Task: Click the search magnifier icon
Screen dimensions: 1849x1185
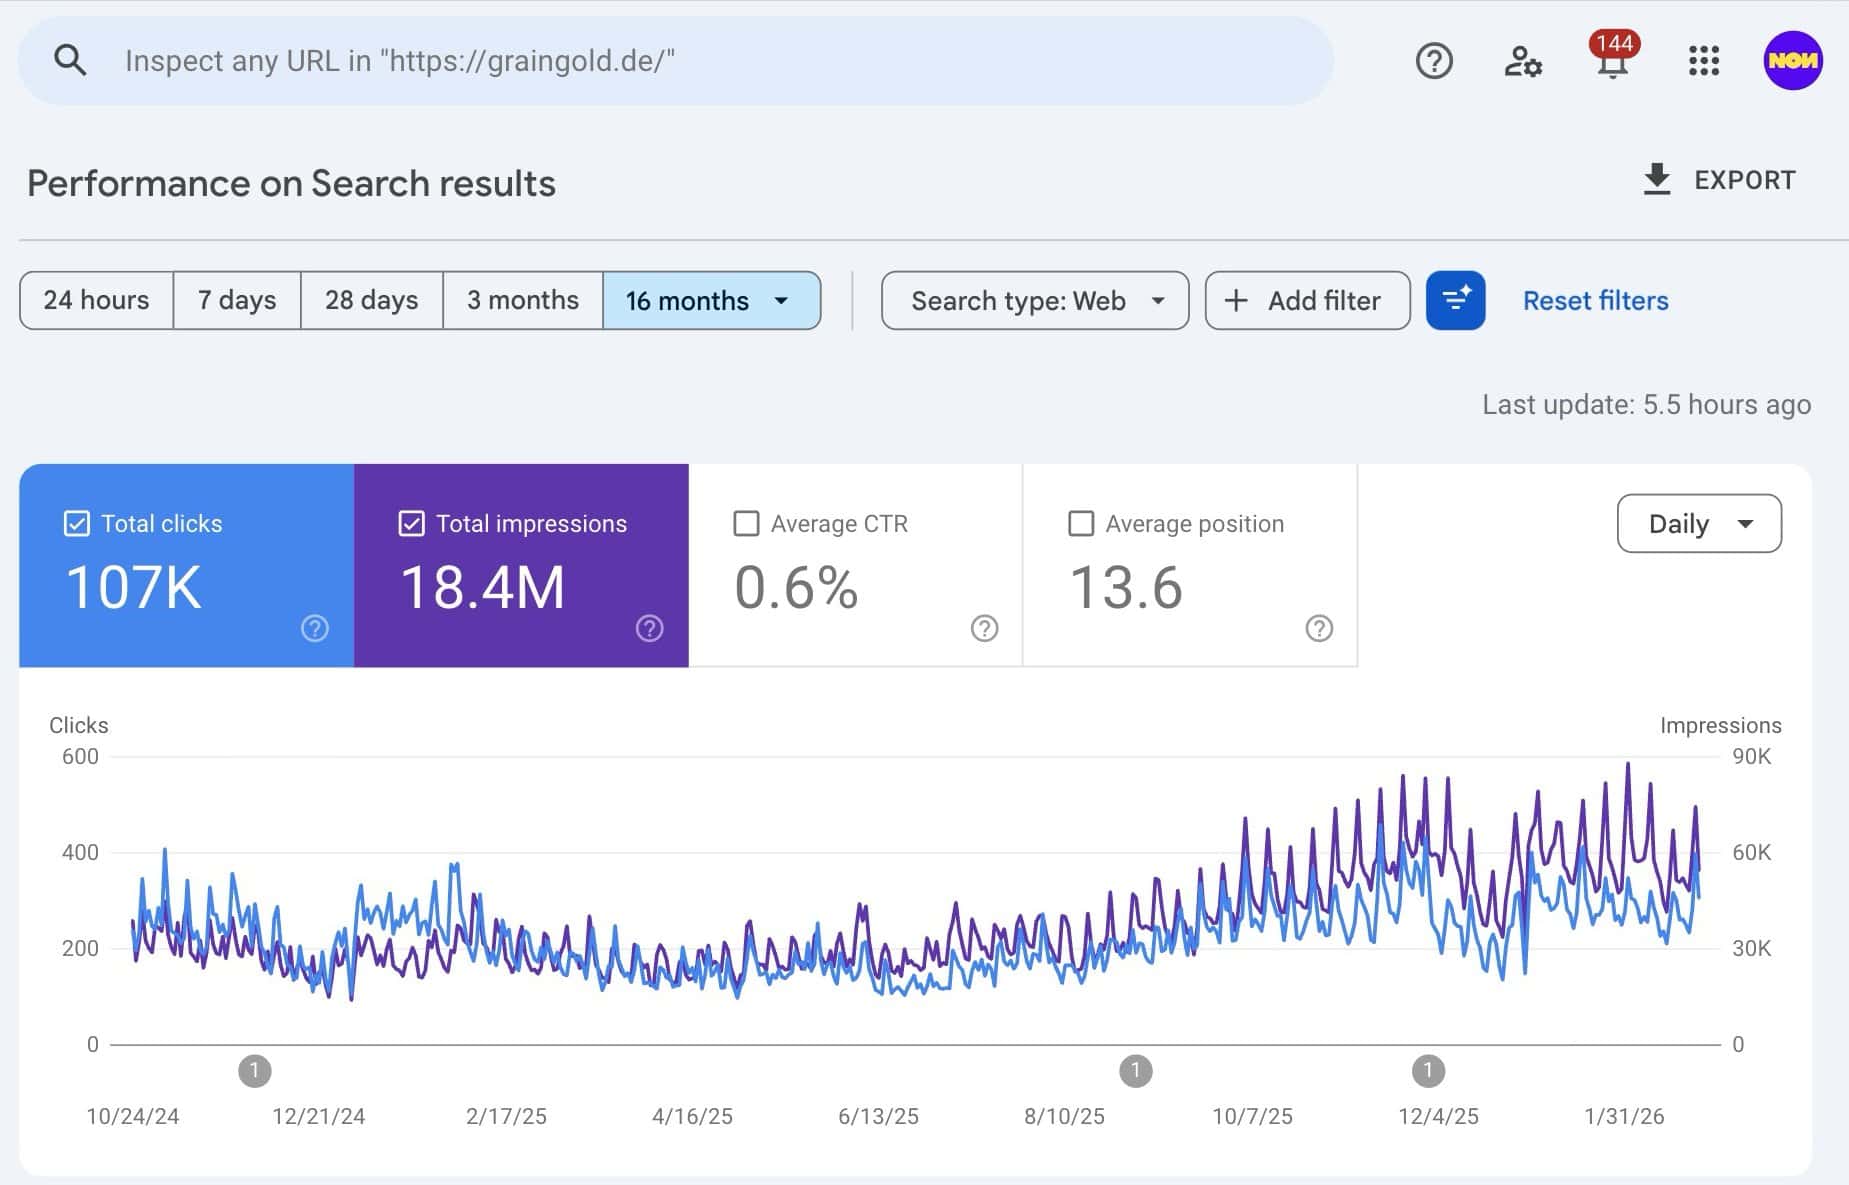Action: (70, 59)
